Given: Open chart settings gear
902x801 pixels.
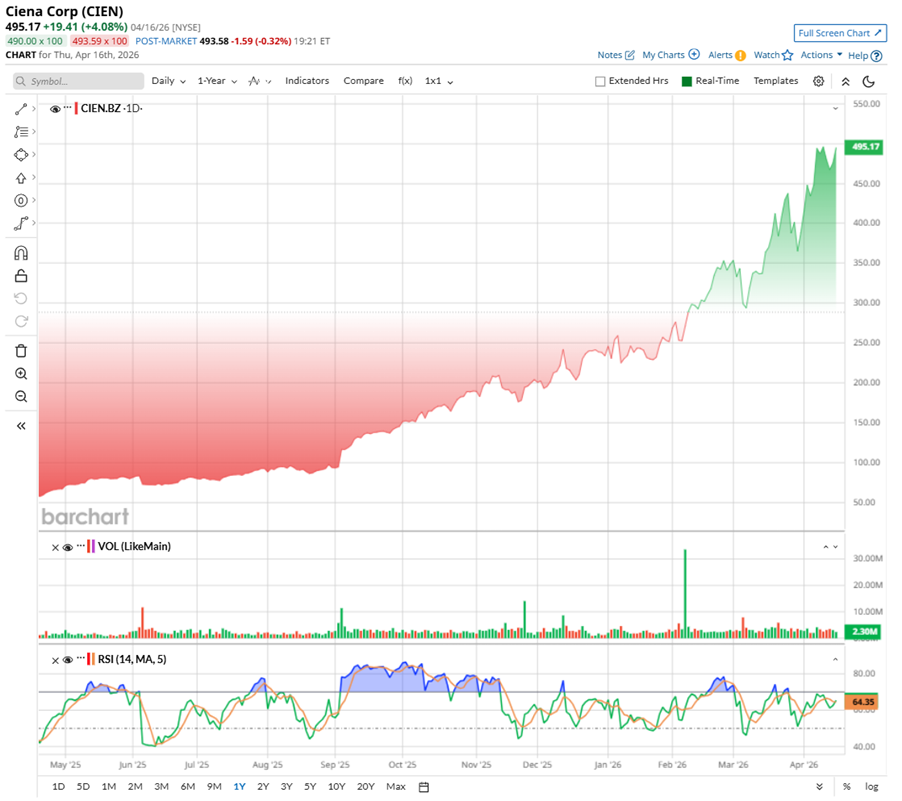Looking at the screenshot, I should pos(818,81).
